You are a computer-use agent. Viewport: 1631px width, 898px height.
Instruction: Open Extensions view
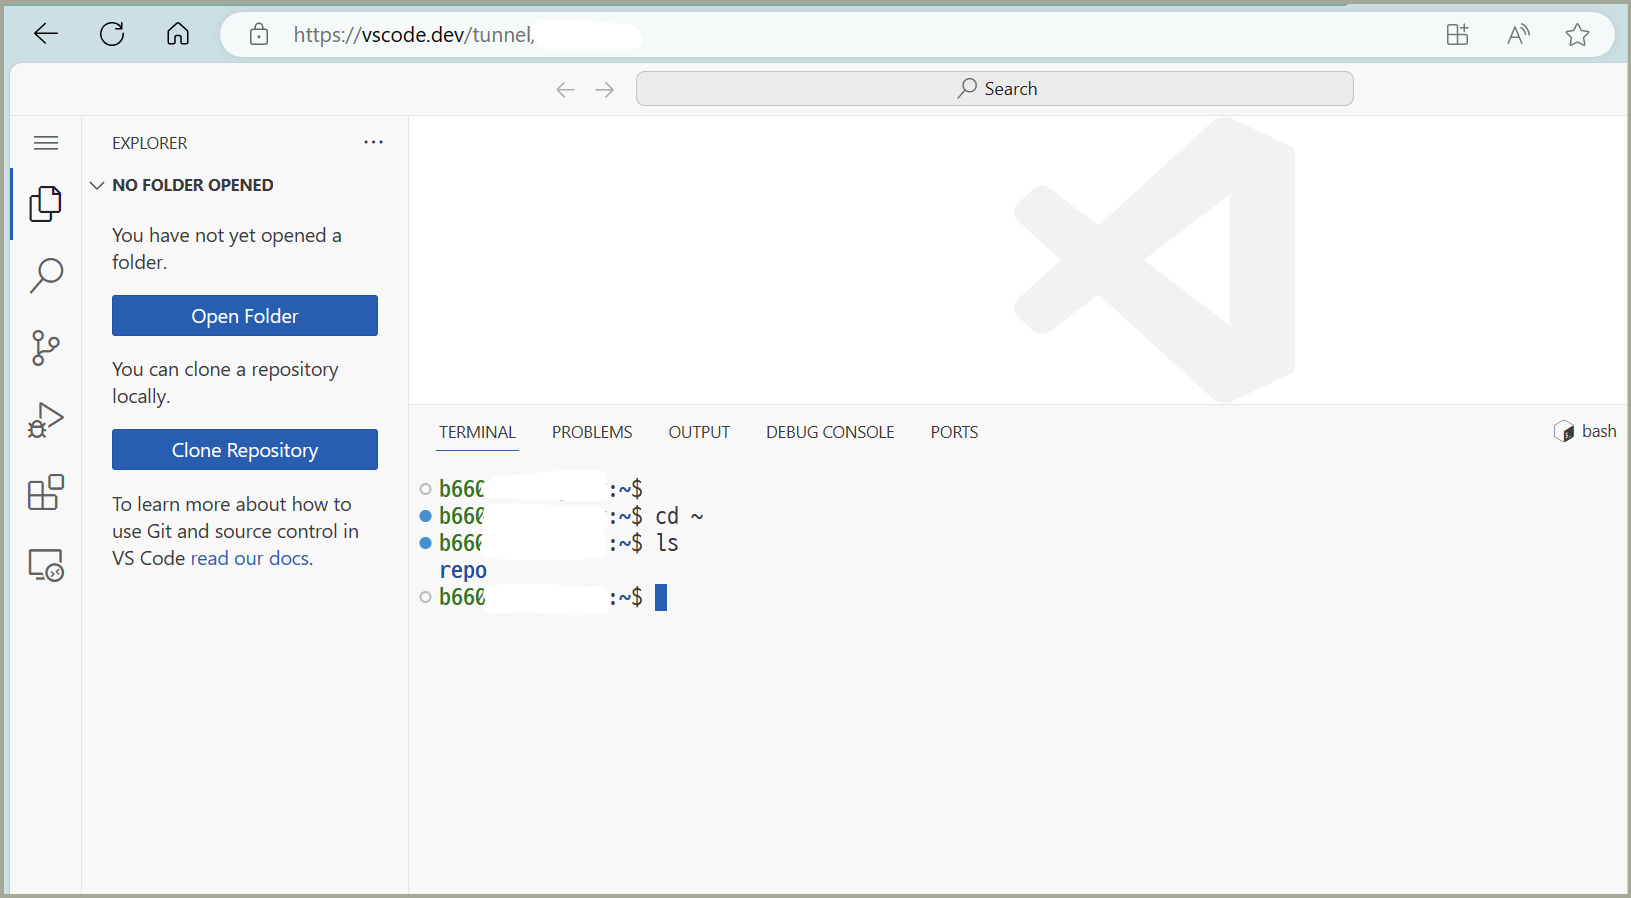[46, 492]
